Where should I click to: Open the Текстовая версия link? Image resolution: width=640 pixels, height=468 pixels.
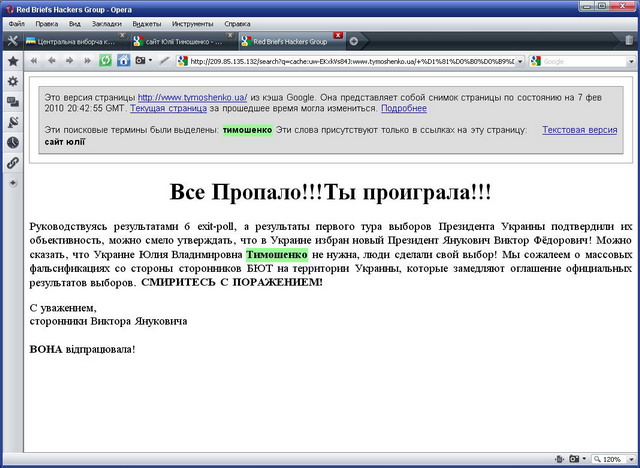pos(579,130)
